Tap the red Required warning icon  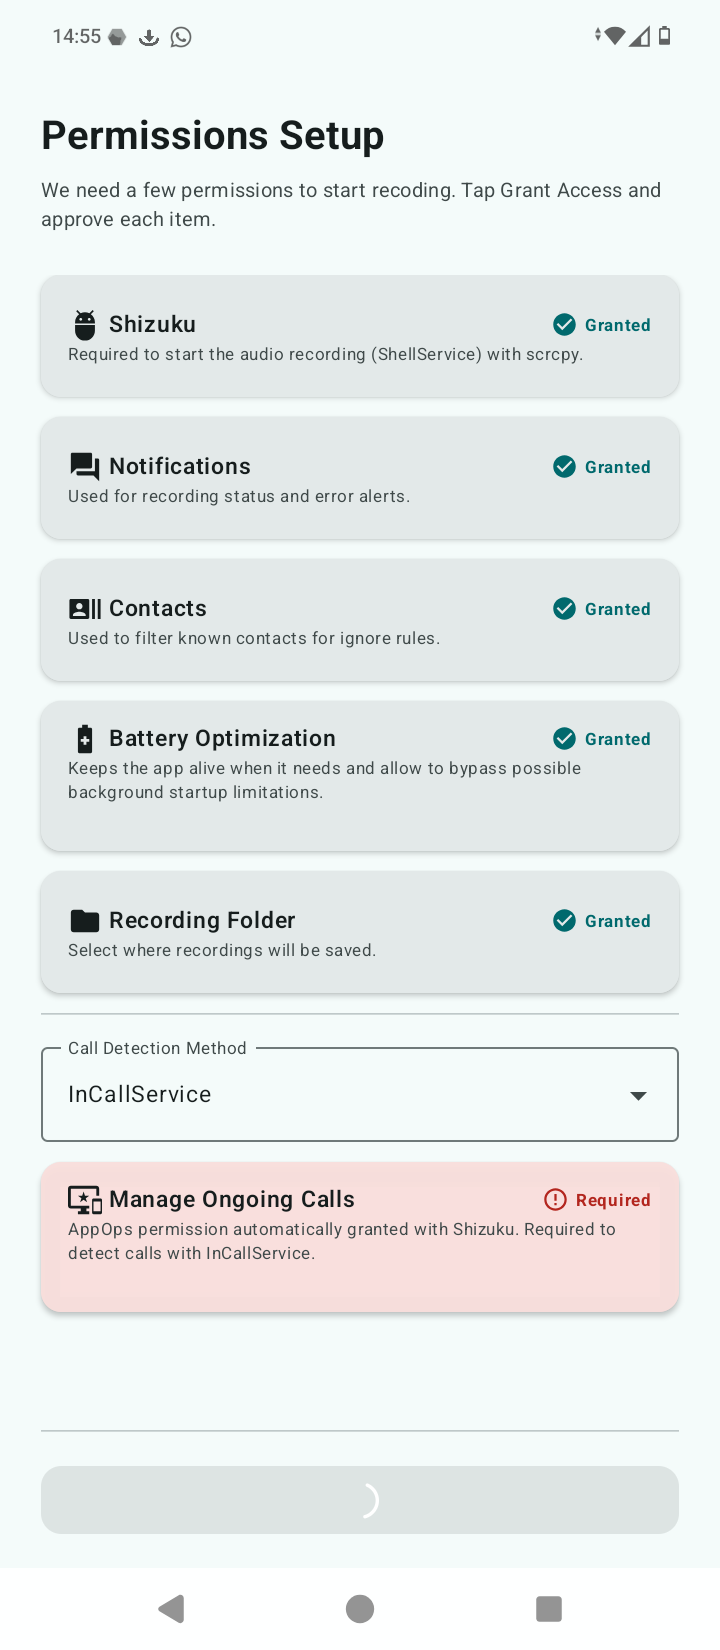555,1200
